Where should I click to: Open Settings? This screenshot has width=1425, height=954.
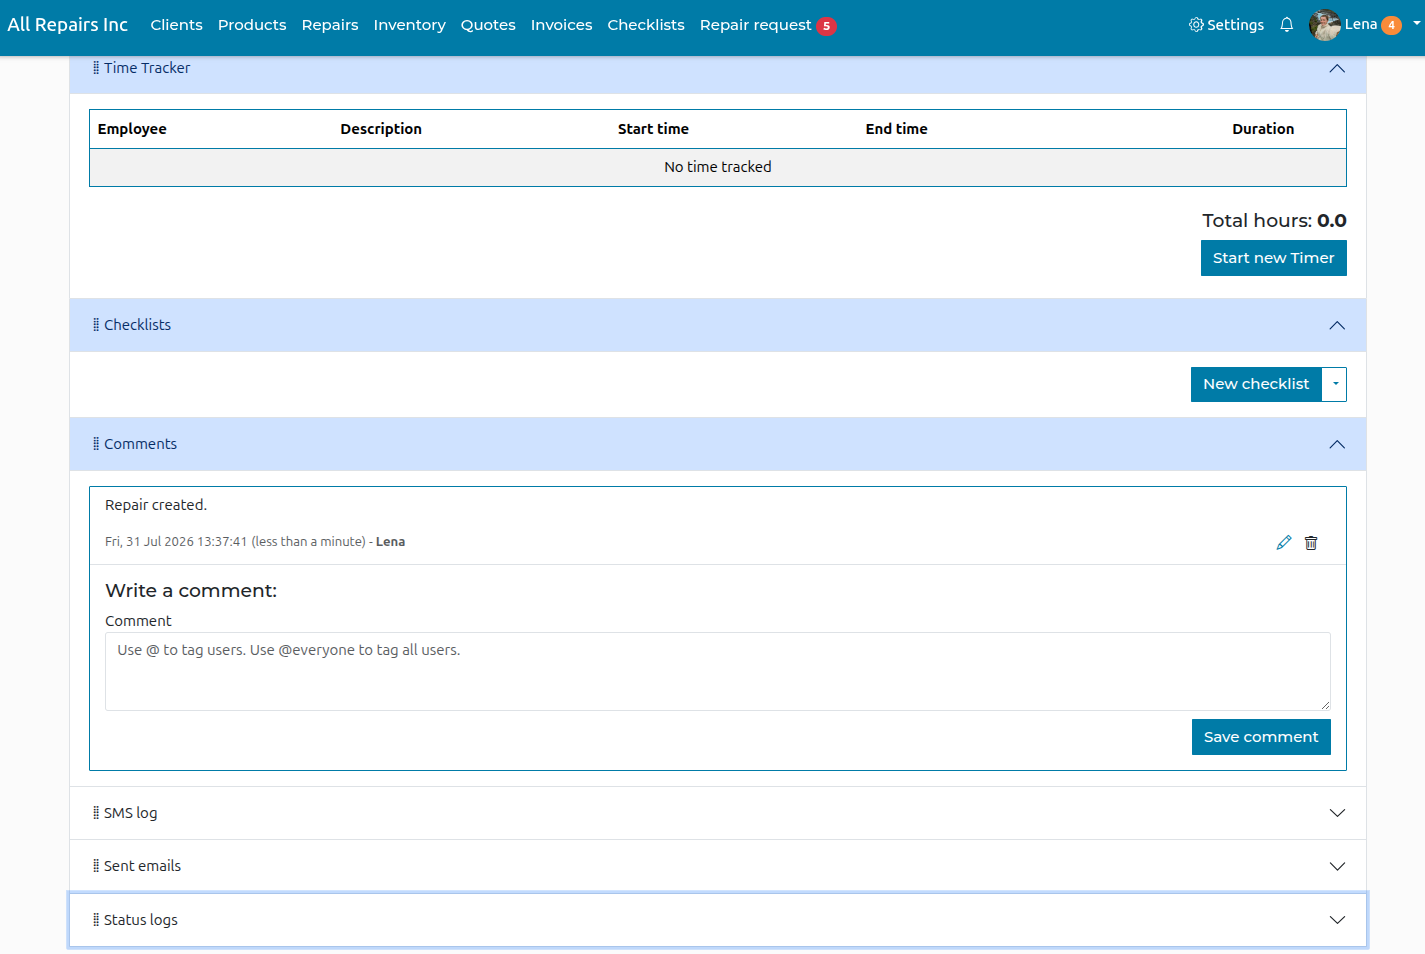[1226, 25]
